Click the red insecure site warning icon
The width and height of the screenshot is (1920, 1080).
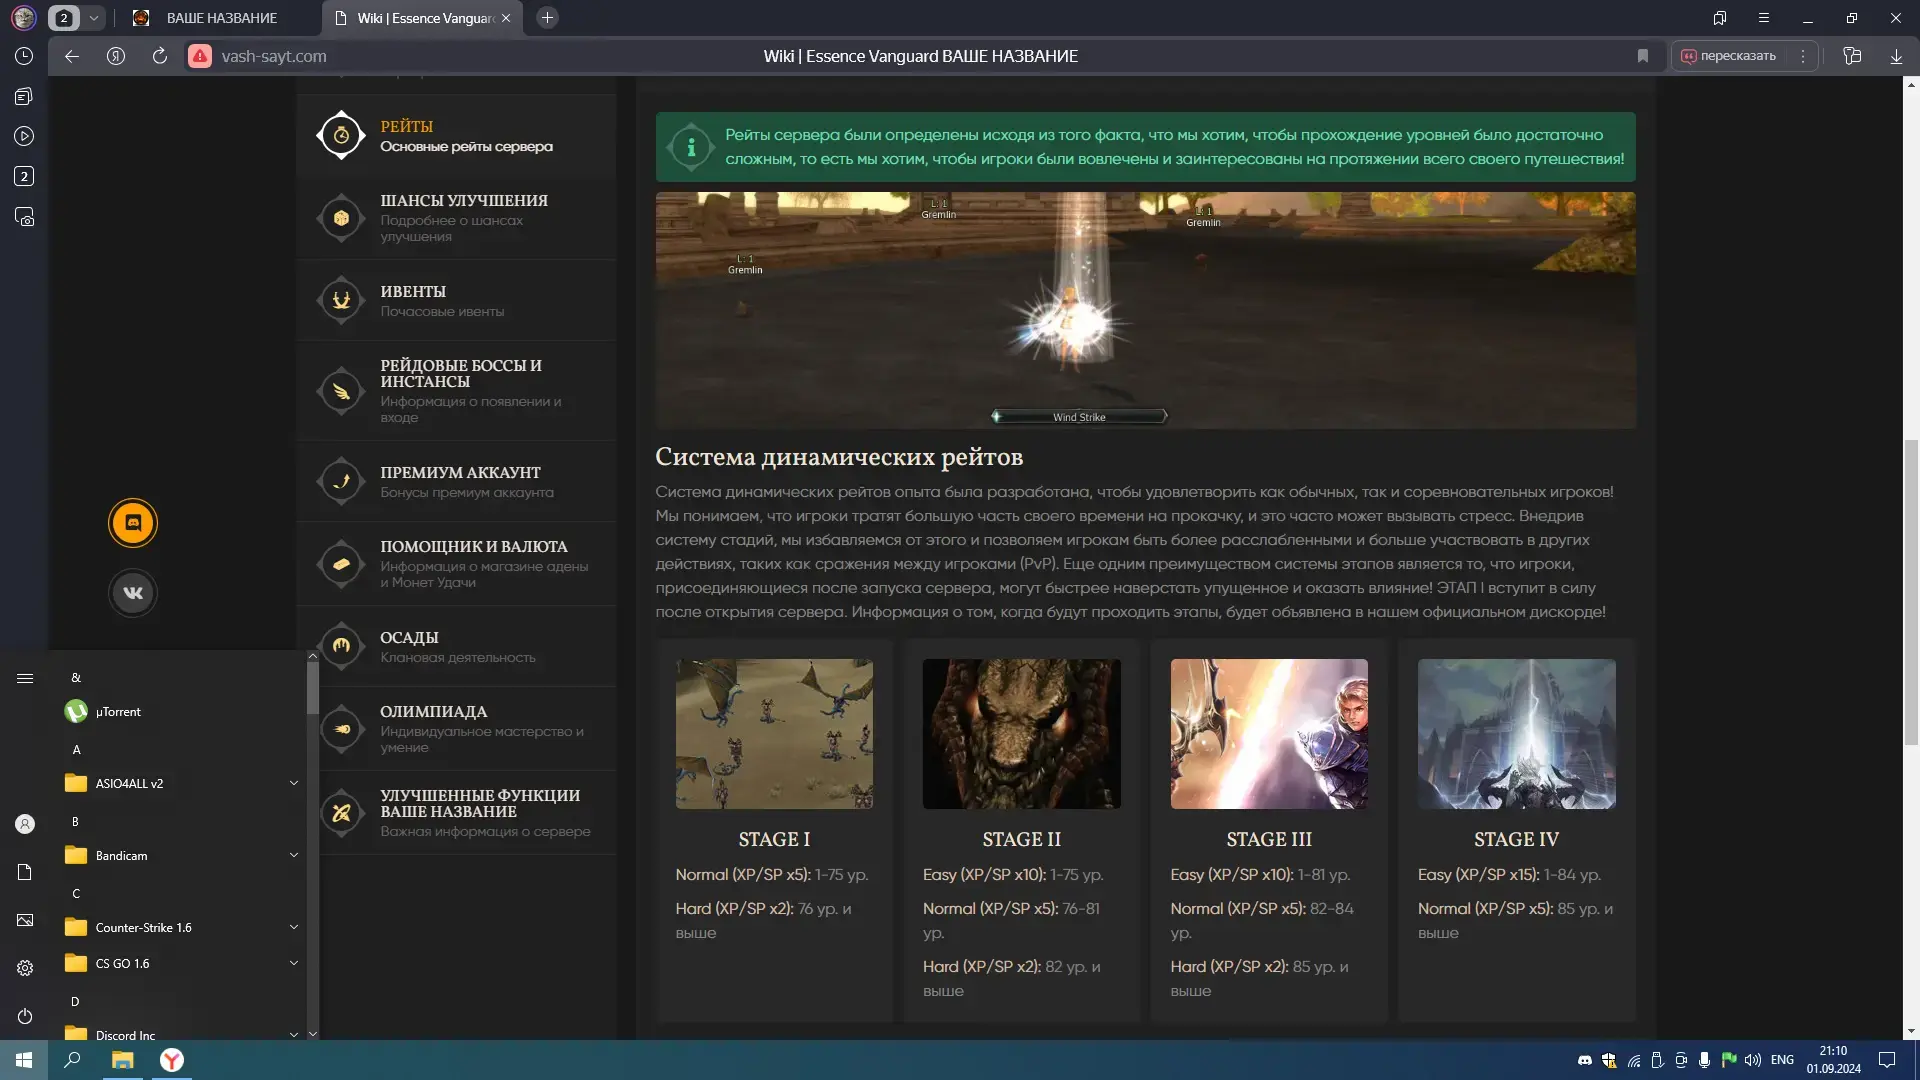201,56
